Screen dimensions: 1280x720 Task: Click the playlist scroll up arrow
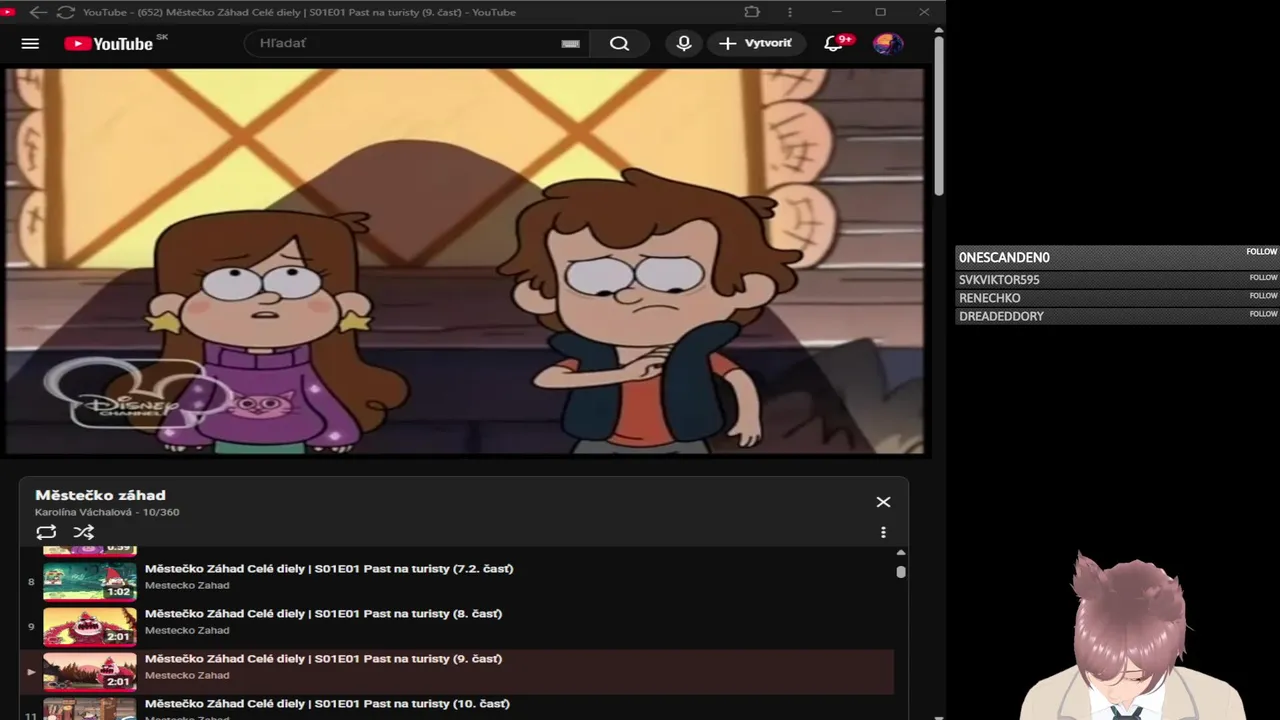pos(901,552)
